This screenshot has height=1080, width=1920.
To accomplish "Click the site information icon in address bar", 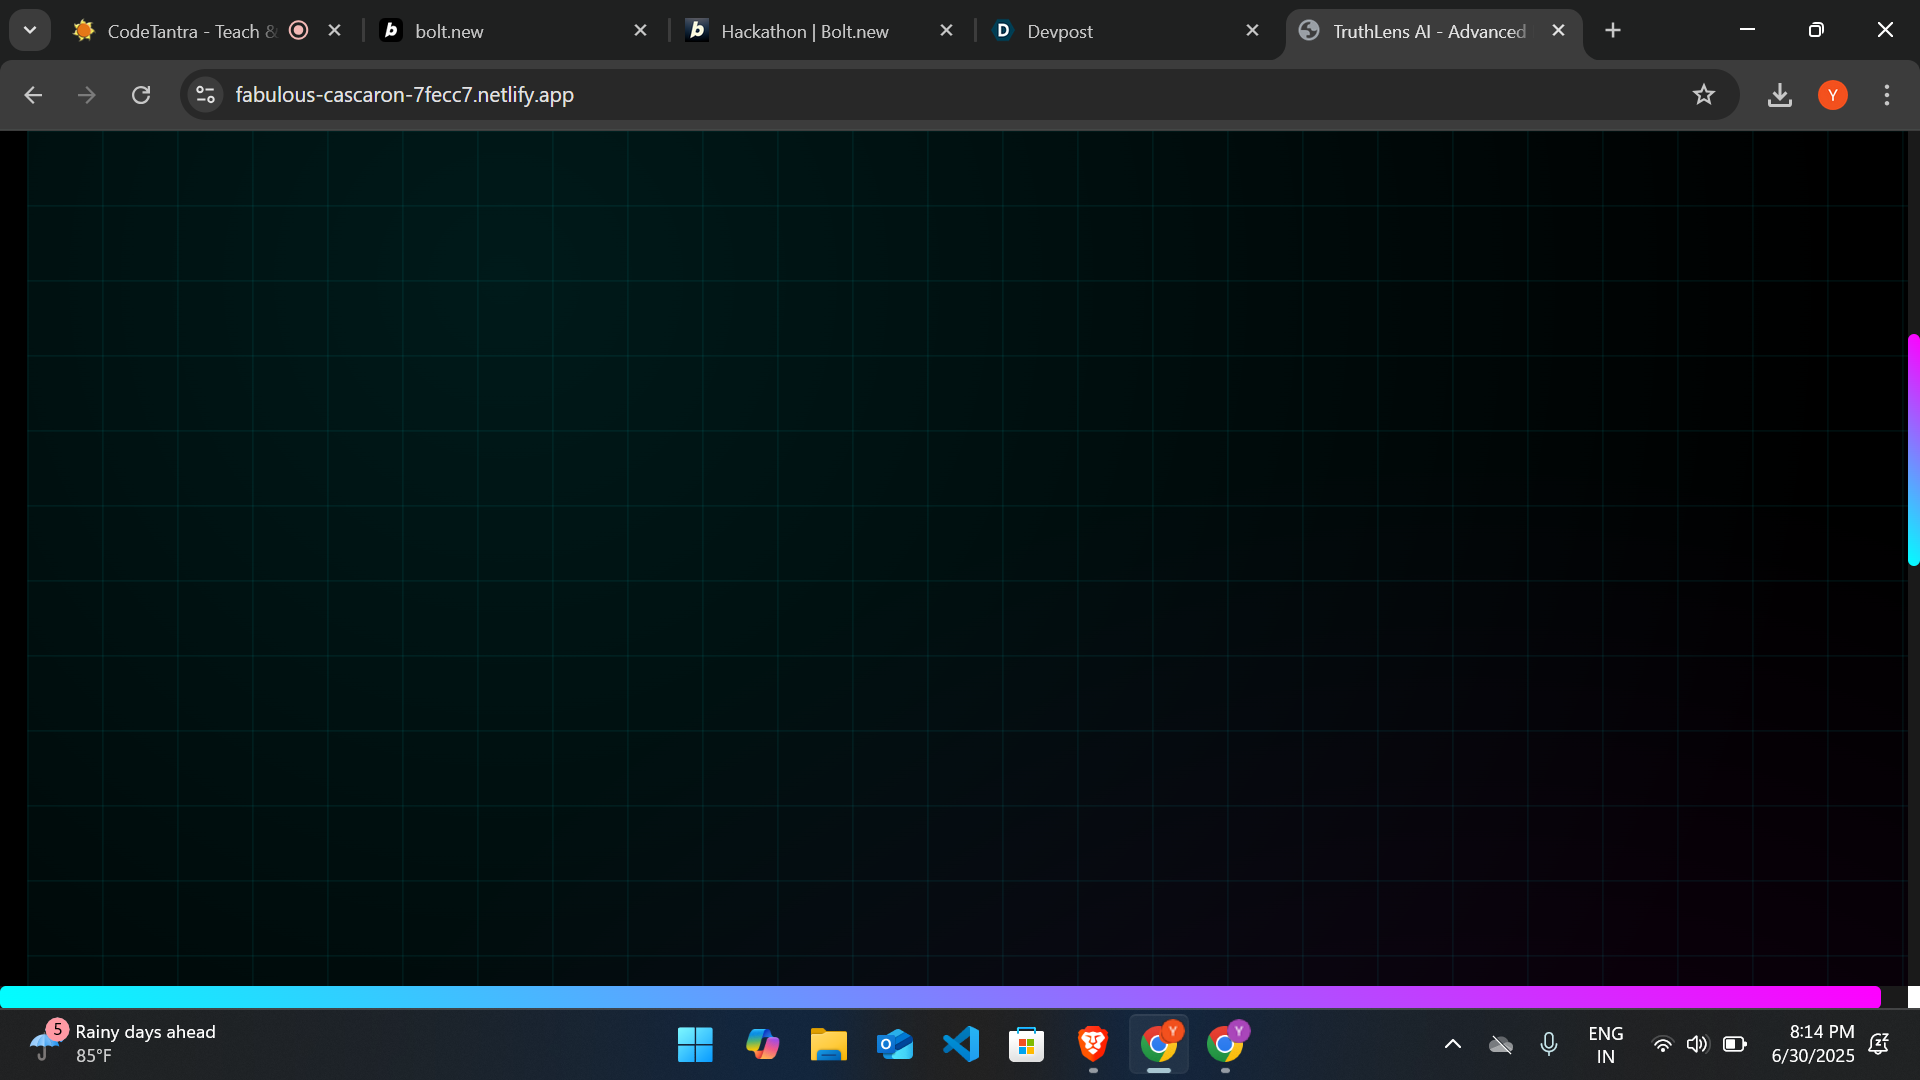I will (205, 95).
